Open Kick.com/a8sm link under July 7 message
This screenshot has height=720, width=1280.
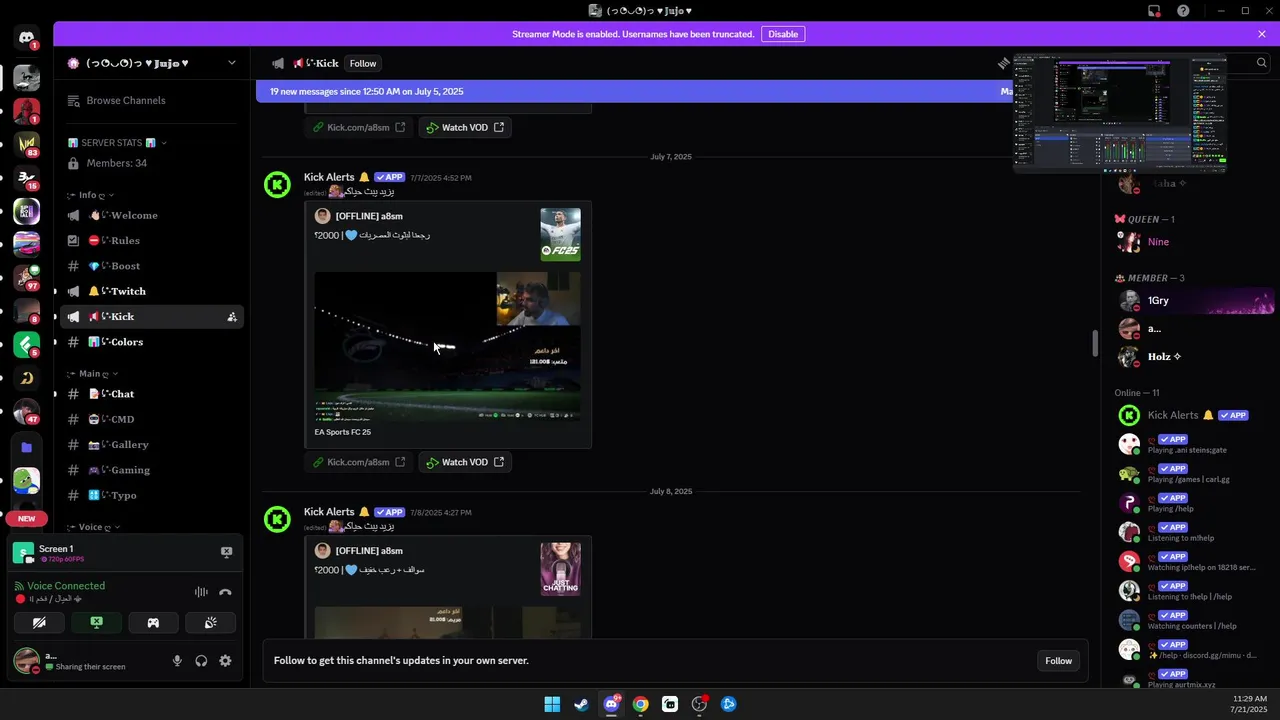[358, 462]
